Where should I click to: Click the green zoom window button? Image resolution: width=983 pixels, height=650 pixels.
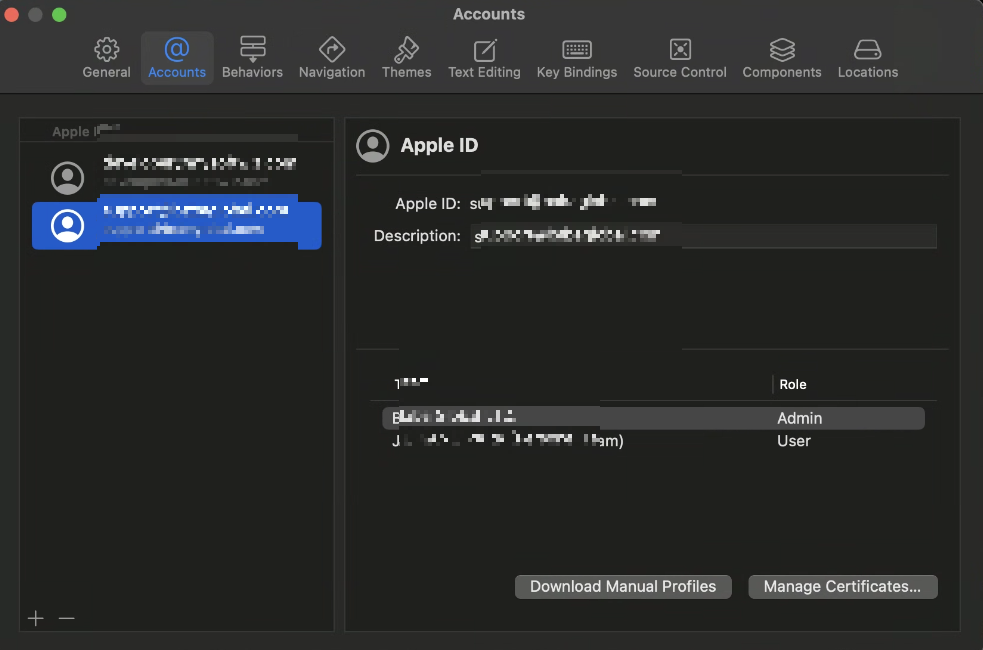(59, 14)
